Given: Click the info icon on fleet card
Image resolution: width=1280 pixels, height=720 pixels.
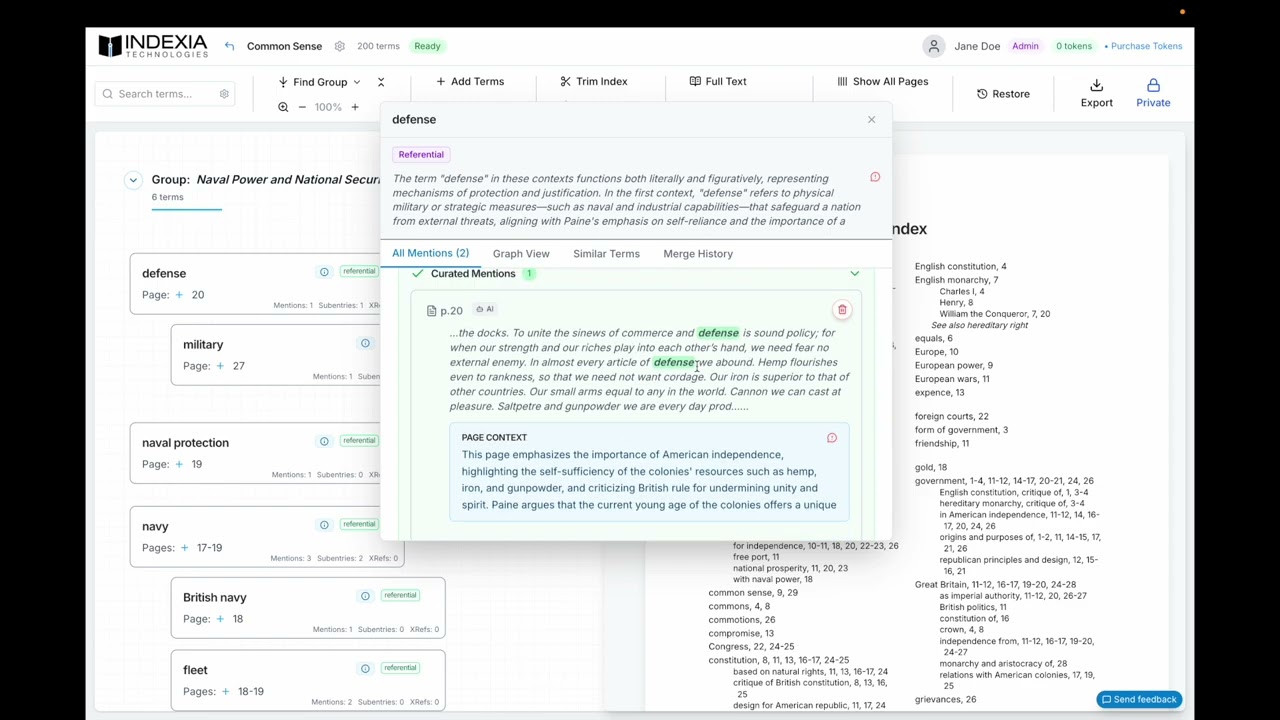Looking at the screenshot, I should tap(365, 669).
